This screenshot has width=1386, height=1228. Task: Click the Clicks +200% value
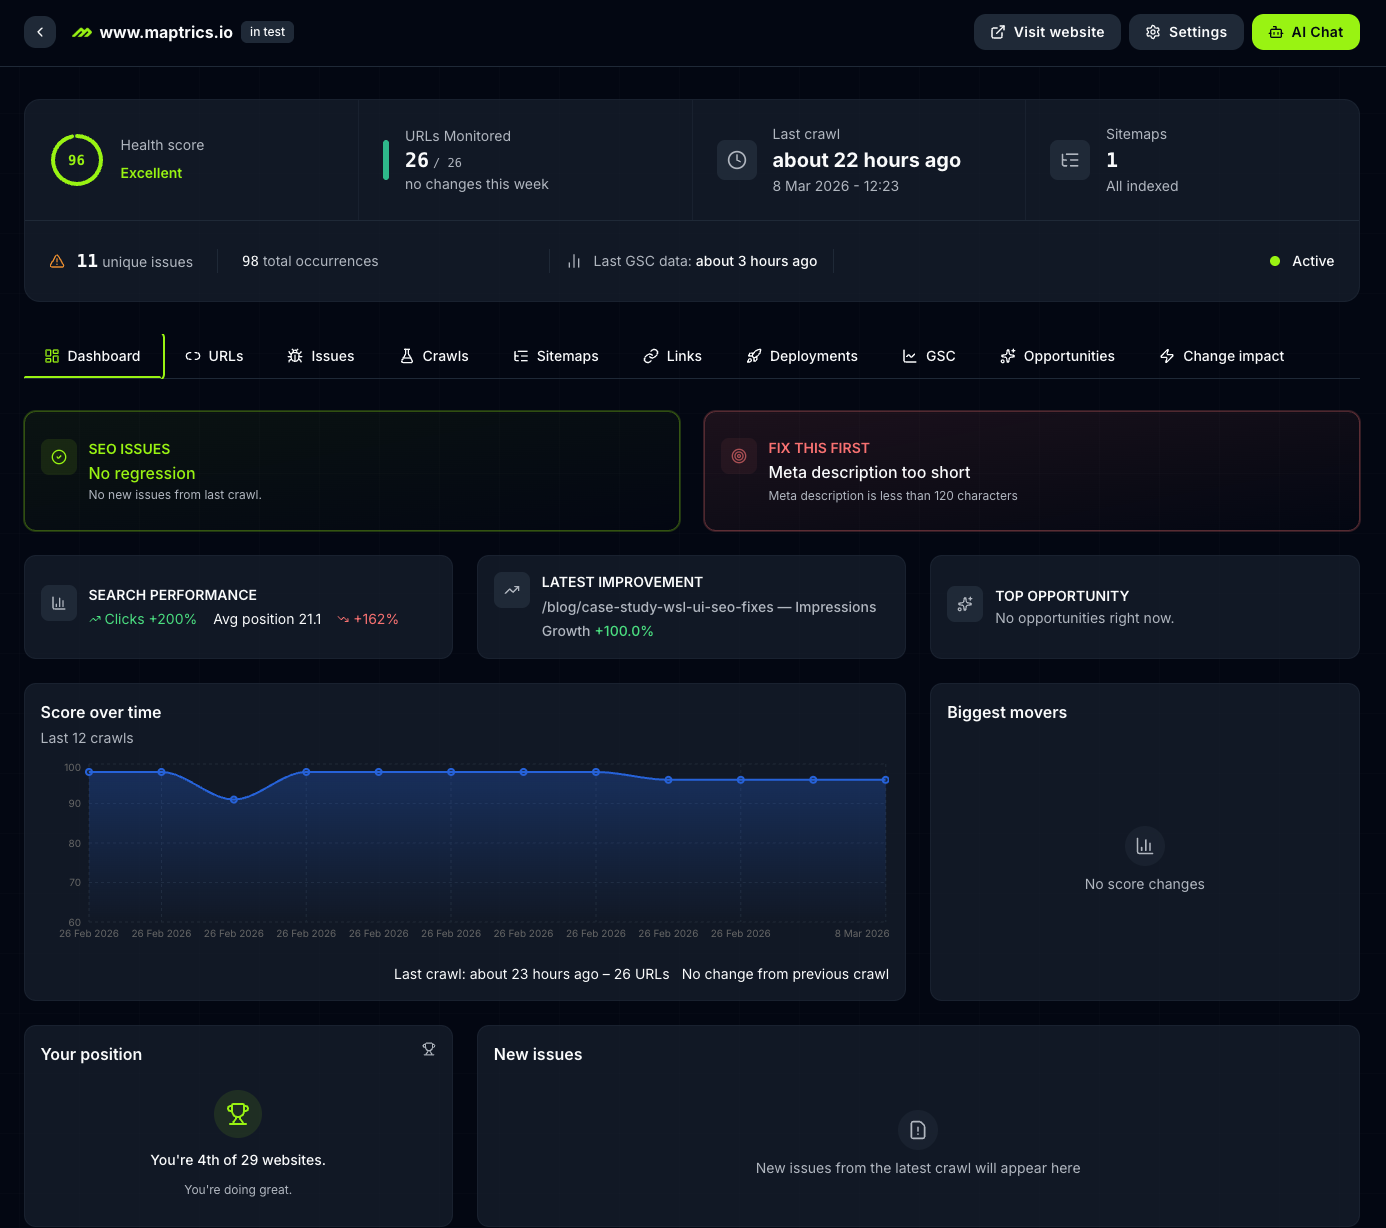[143, 619]
